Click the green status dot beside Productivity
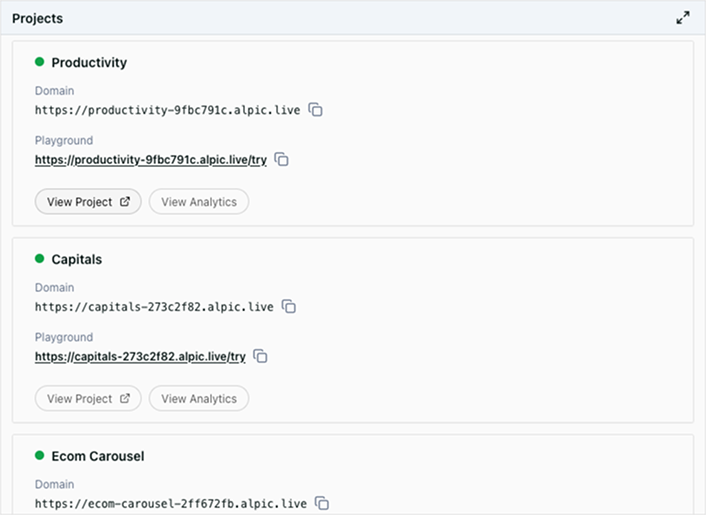 [40, 62]
